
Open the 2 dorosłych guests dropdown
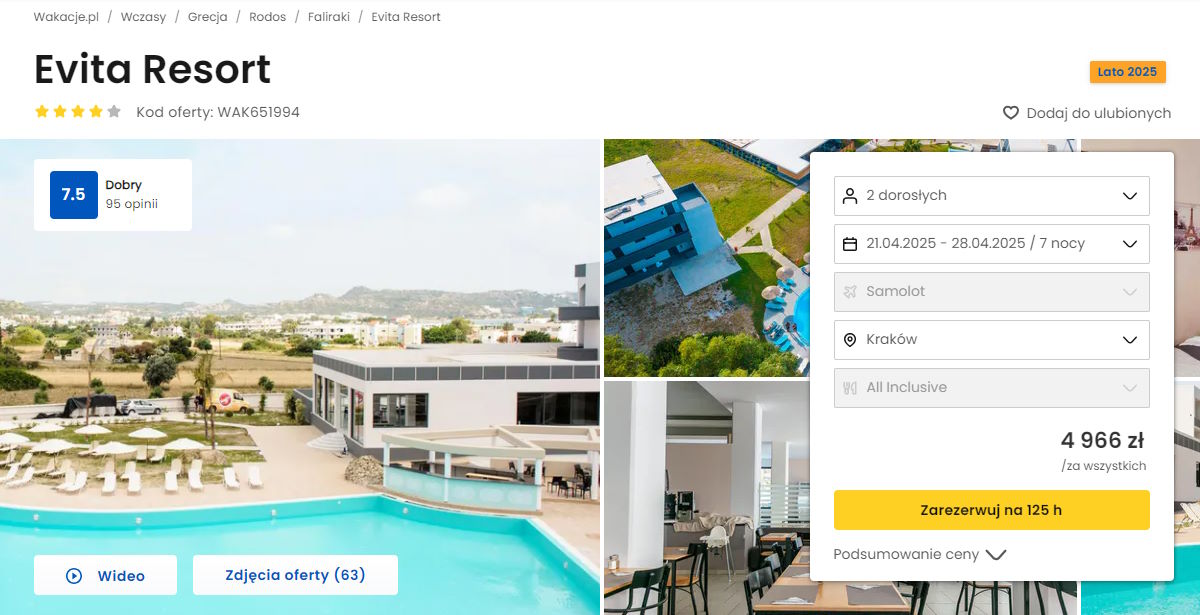point(991,195)
